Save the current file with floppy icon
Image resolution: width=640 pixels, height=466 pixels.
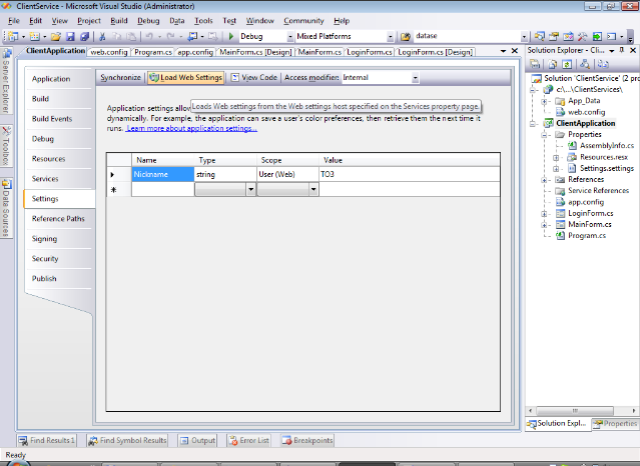70,37
